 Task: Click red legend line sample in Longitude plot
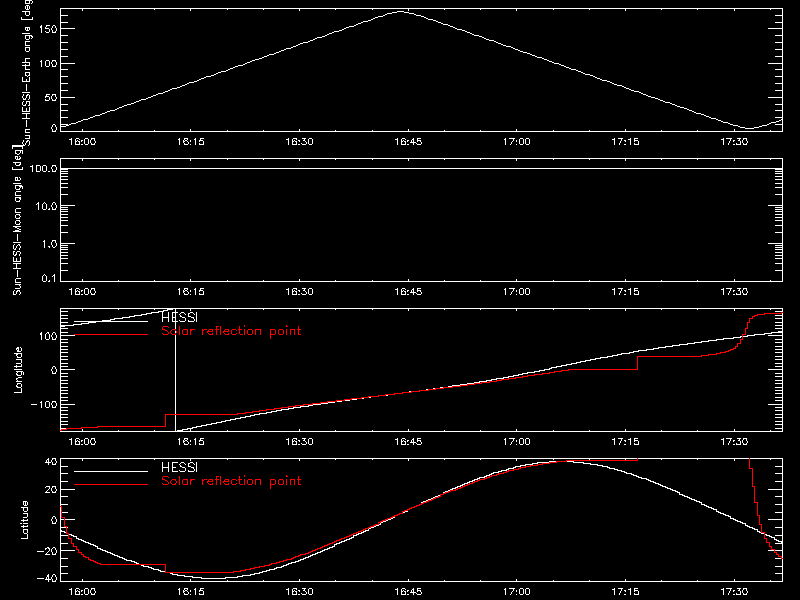pos(111,335)
